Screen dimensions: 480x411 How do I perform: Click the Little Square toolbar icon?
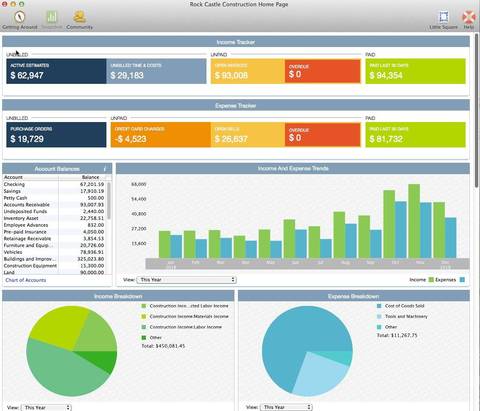point(443,17)
